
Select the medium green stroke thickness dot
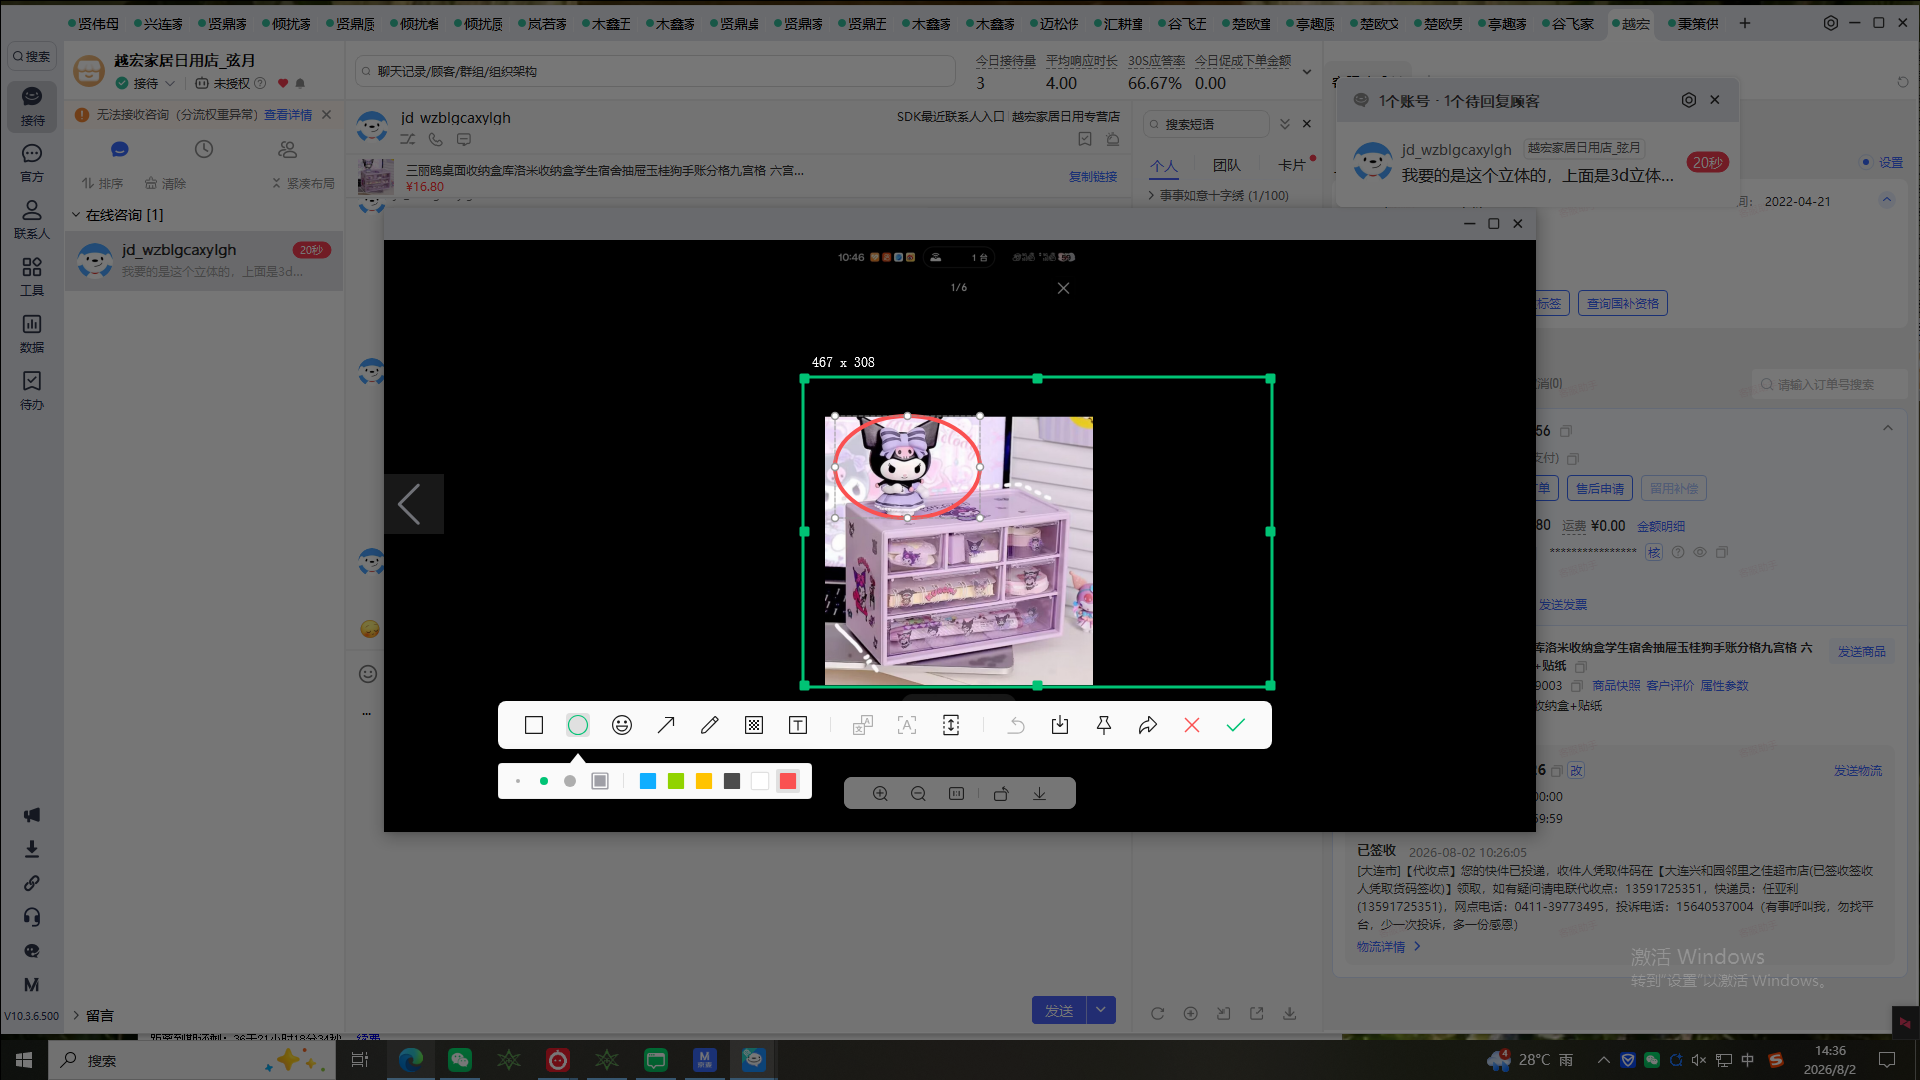(544, 781)
